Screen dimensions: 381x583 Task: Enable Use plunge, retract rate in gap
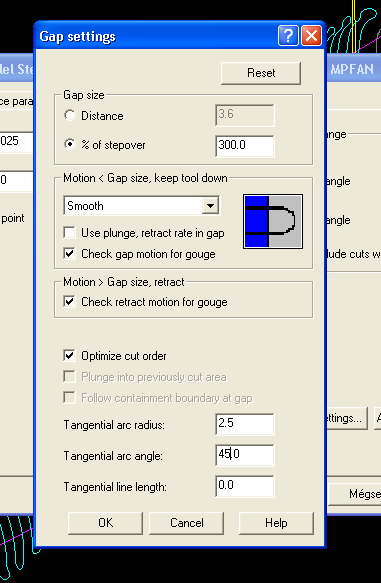coord(70,233)
